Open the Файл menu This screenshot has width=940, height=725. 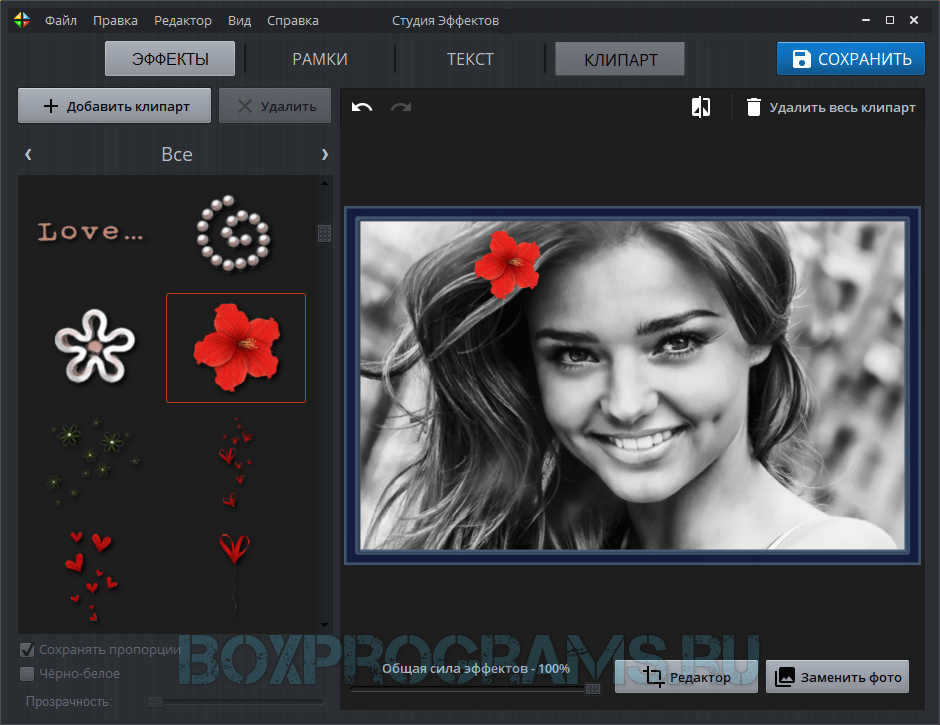coord(61,20)
